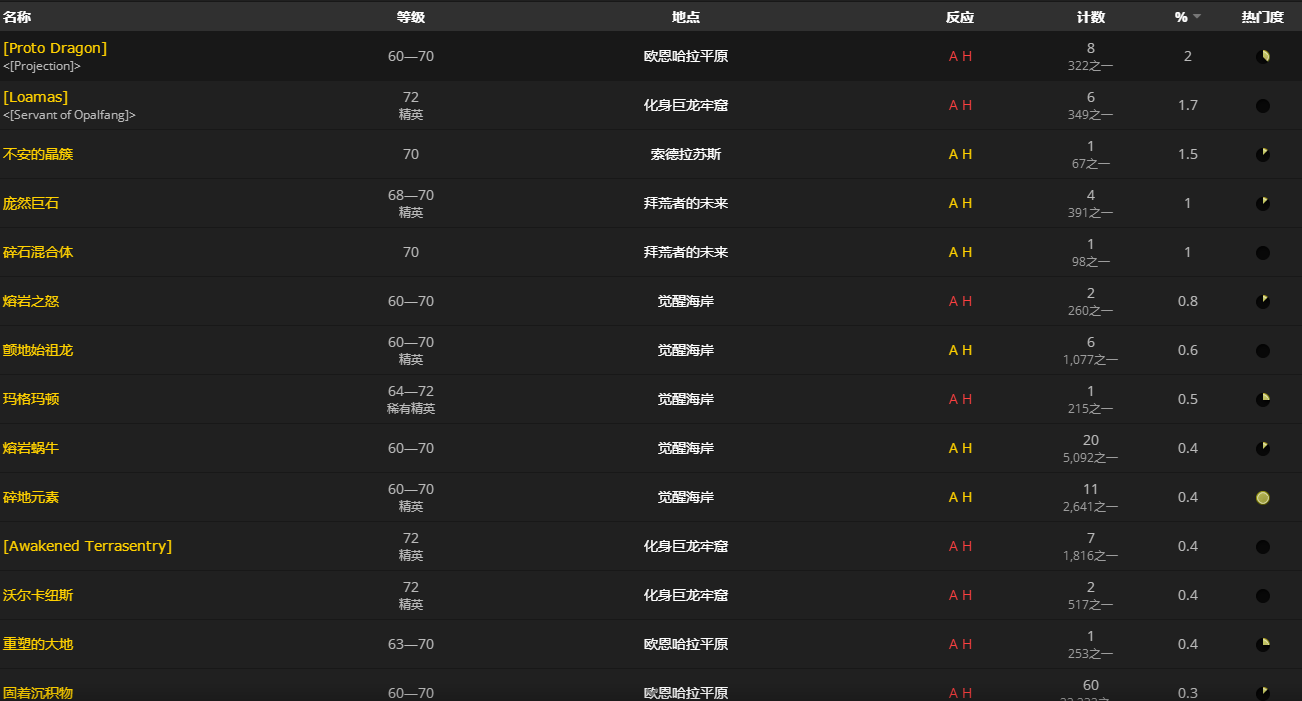1302x701 pixels.
Task: Click the popularity pie icon for 玛格玛顿
Action: pyautogui.click(x=1262, y=399)
